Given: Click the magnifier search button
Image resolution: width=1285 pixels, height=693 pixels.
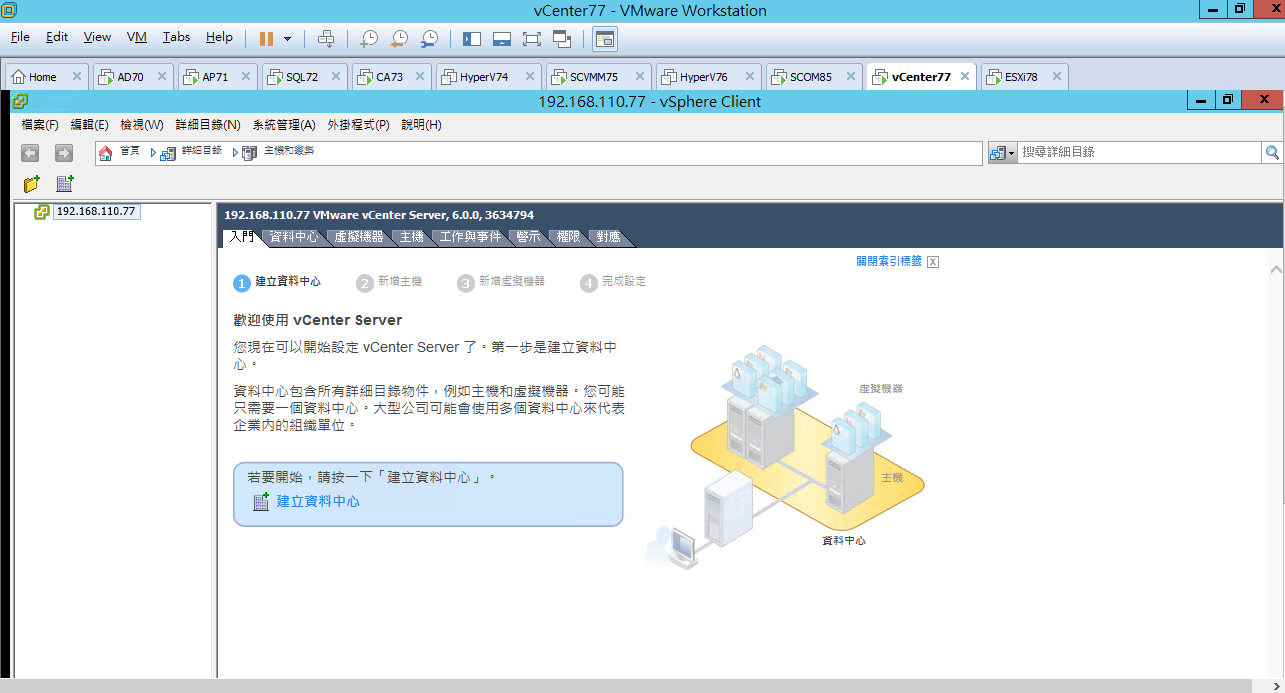Looking at the screenshot, I should pyautogui.click(x=1272, y=152).
